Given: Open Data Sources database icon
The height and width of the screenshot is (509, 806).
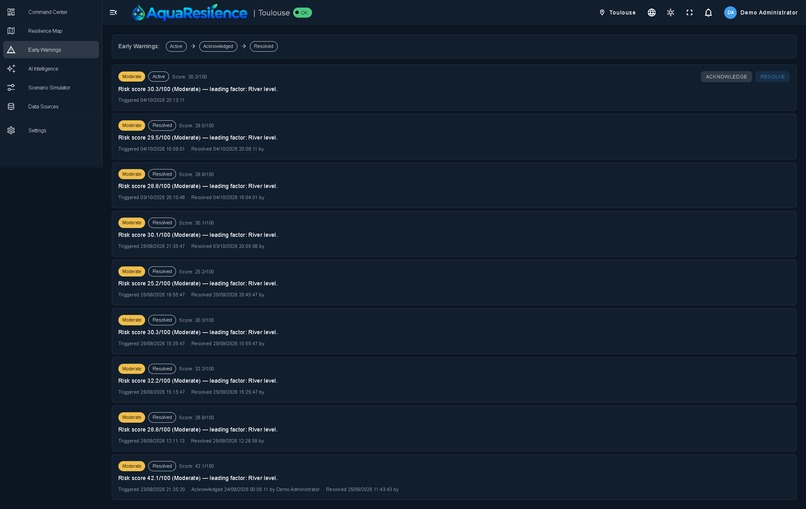Looking at the screenshot, I should click(x=11, y=106).
